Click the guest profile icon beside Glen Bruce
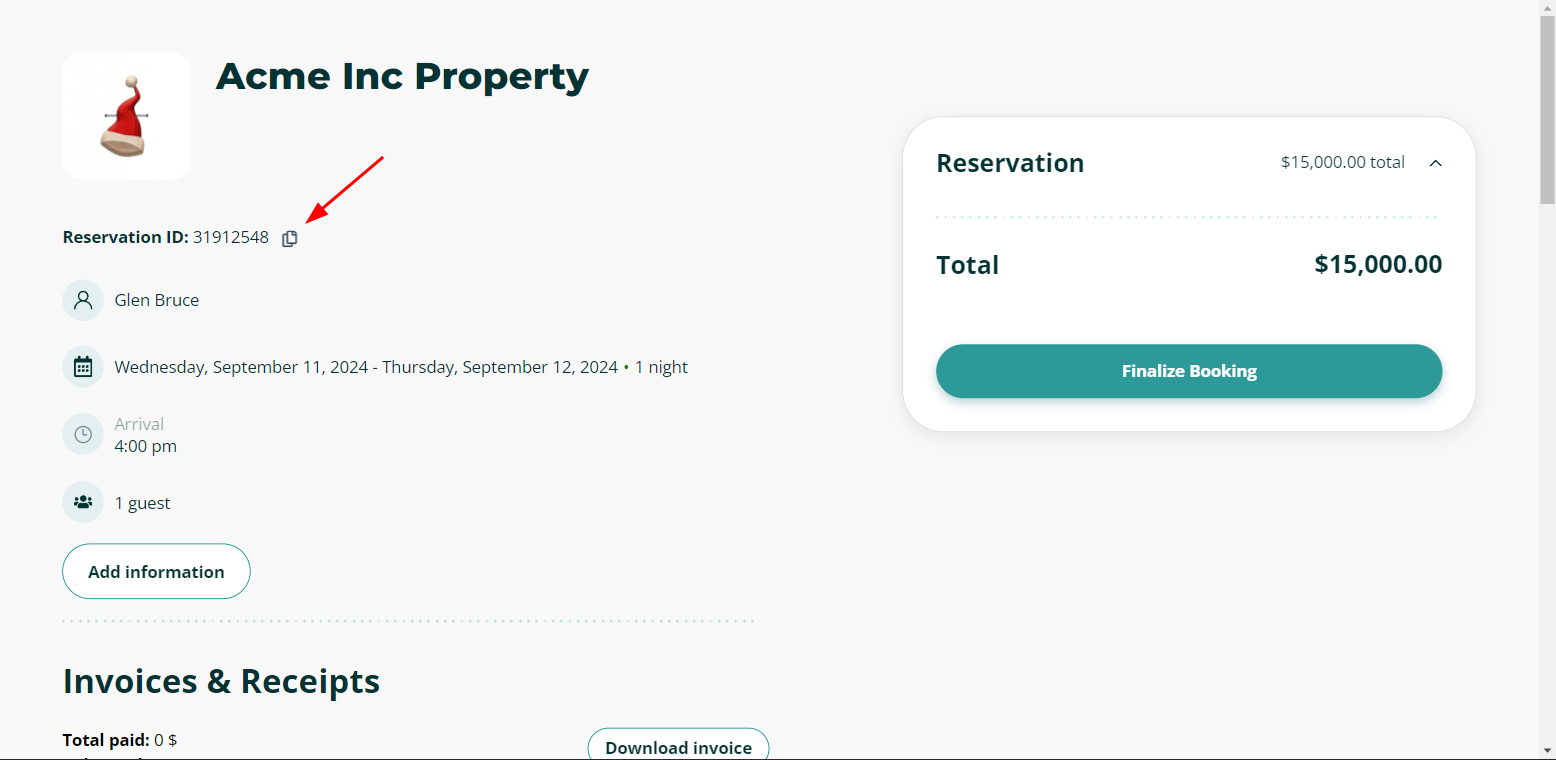1556x760 pixels. point(82,299)
